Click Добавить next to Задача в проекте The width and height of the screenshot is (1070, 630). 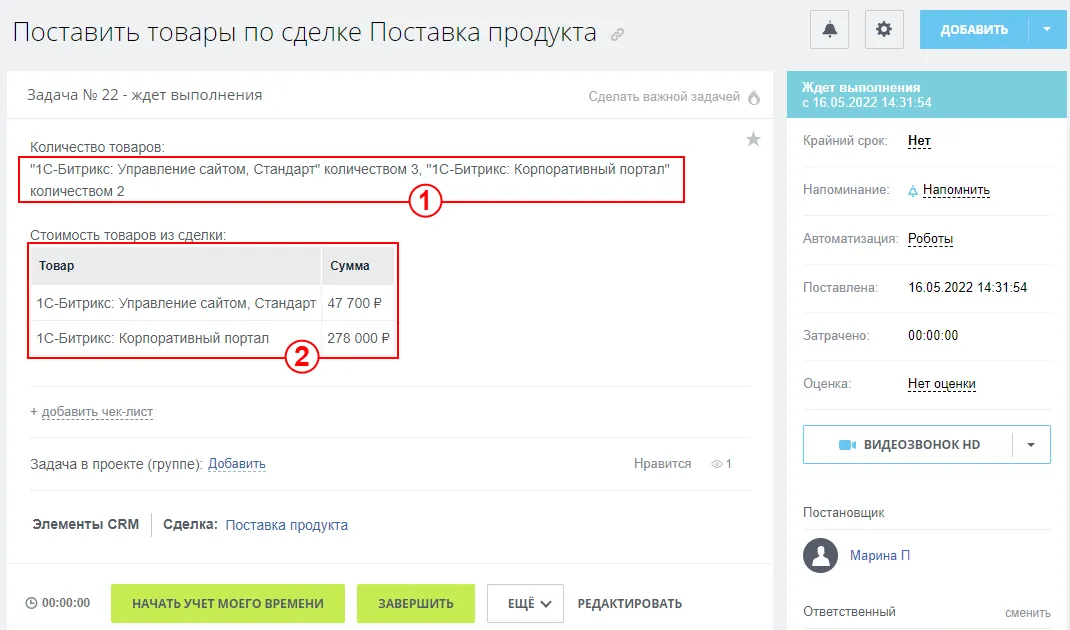pos(236,464)
